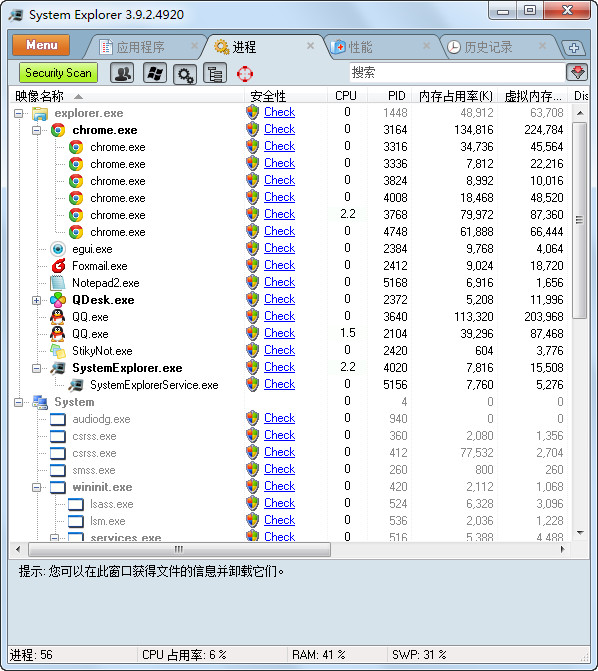Sort by PID column header
This screenshot has height=671, width=598.
(390, 96)
